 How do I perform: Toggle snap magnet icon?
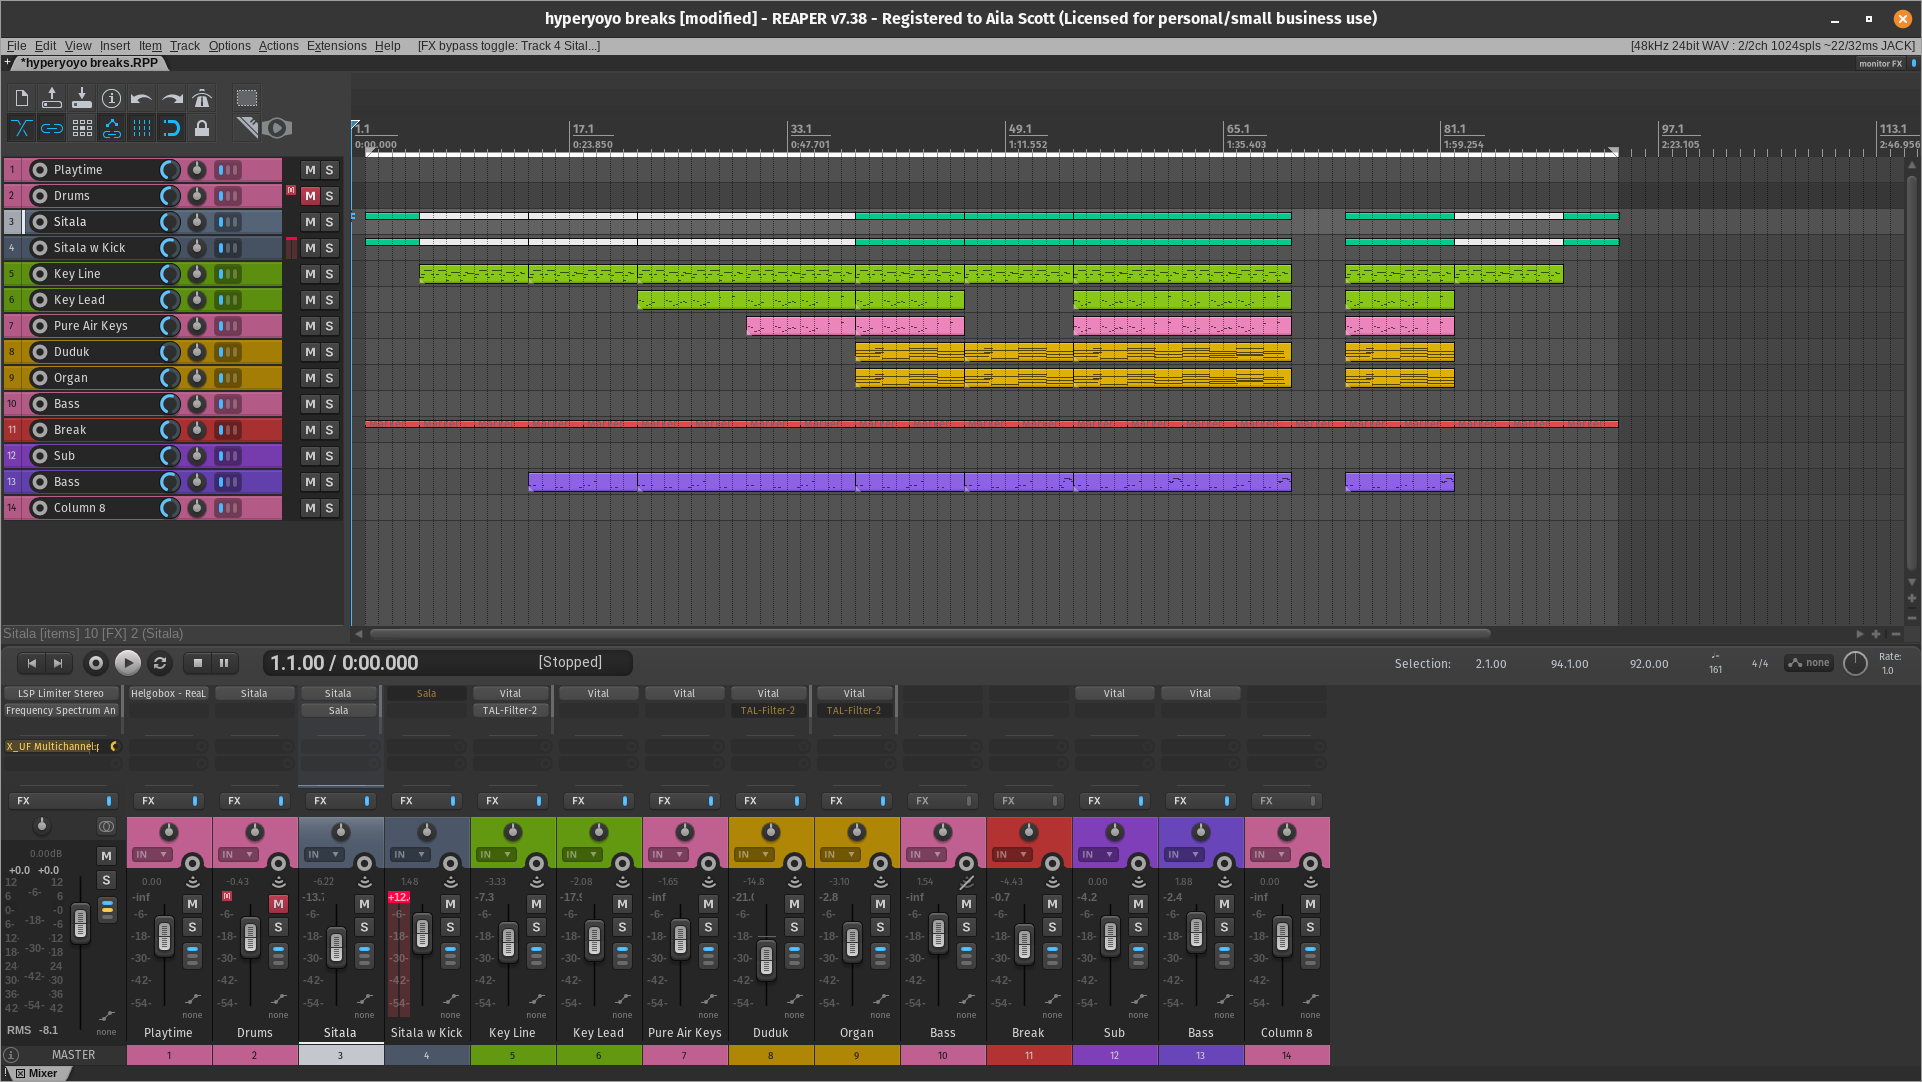(x=172, y=128)
